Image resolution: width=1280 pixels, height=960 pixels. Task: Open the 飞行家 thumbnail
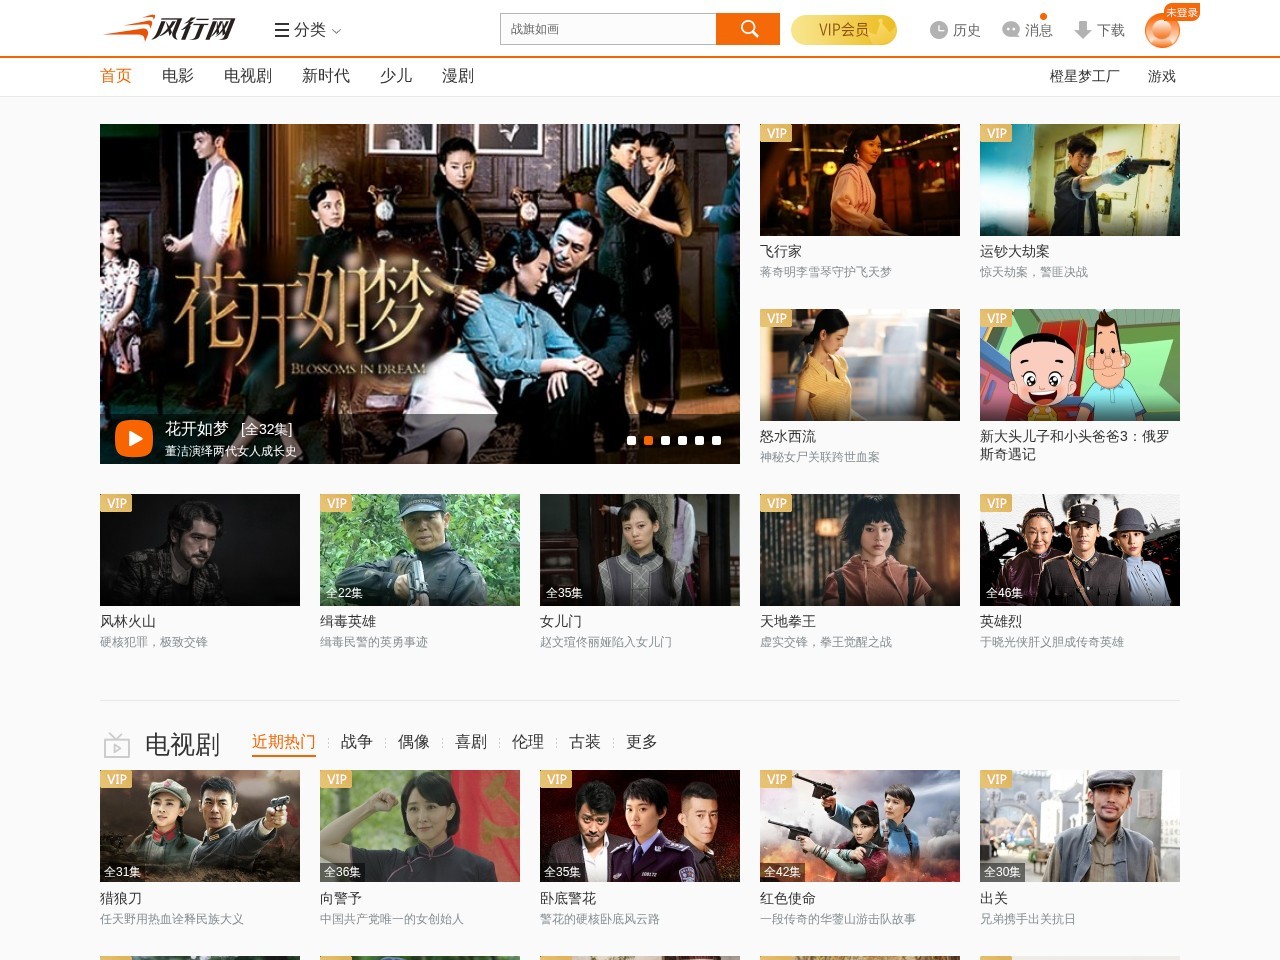860,180
